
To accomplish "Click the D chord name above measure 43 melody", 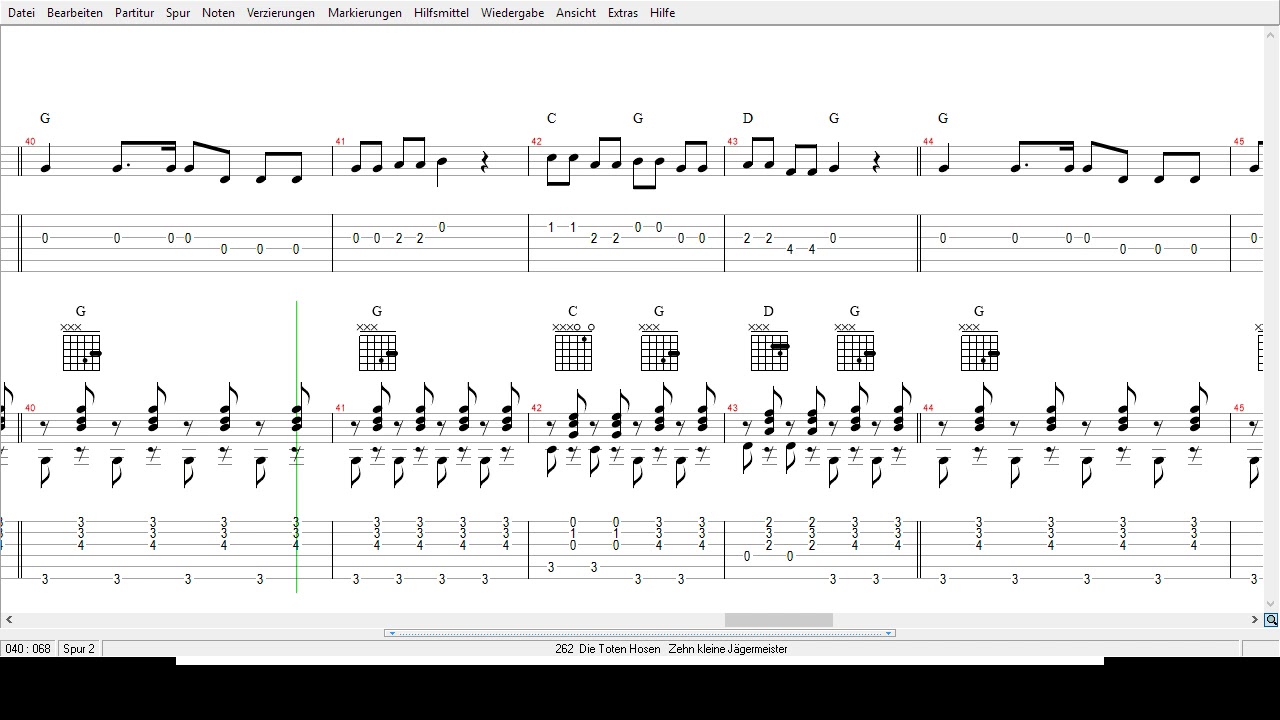I will [747, 118].
